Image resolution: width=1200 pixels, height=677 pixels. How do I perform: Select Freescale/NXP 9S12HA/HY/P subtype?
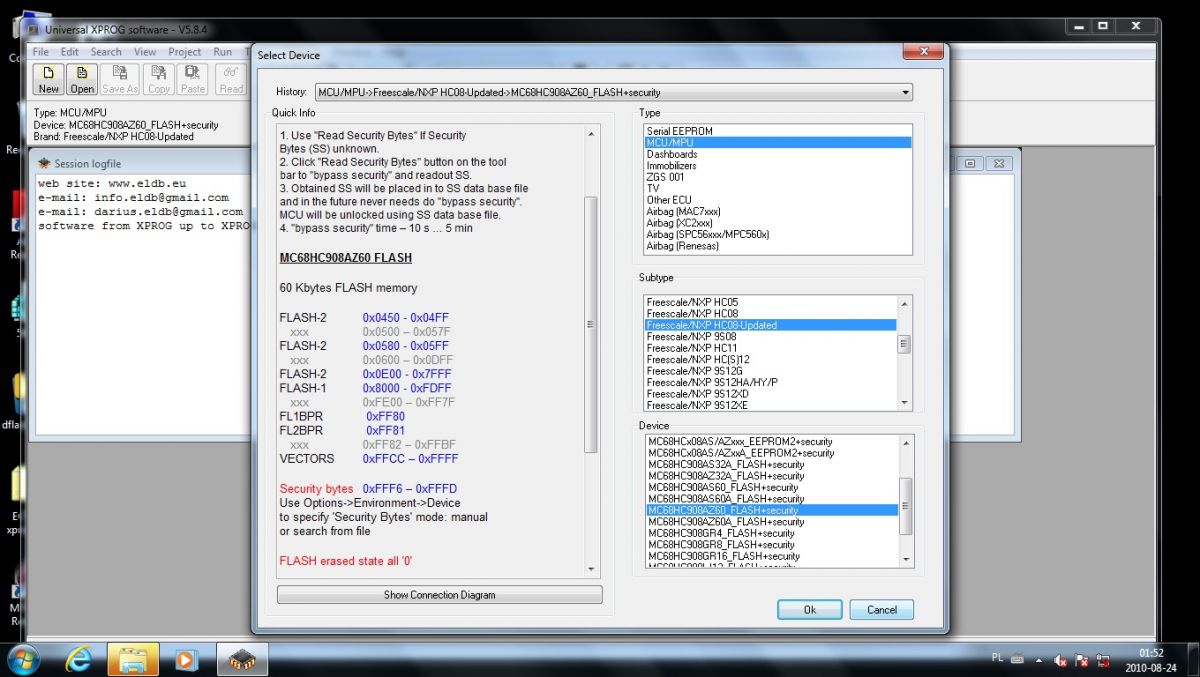coord(770,382)
